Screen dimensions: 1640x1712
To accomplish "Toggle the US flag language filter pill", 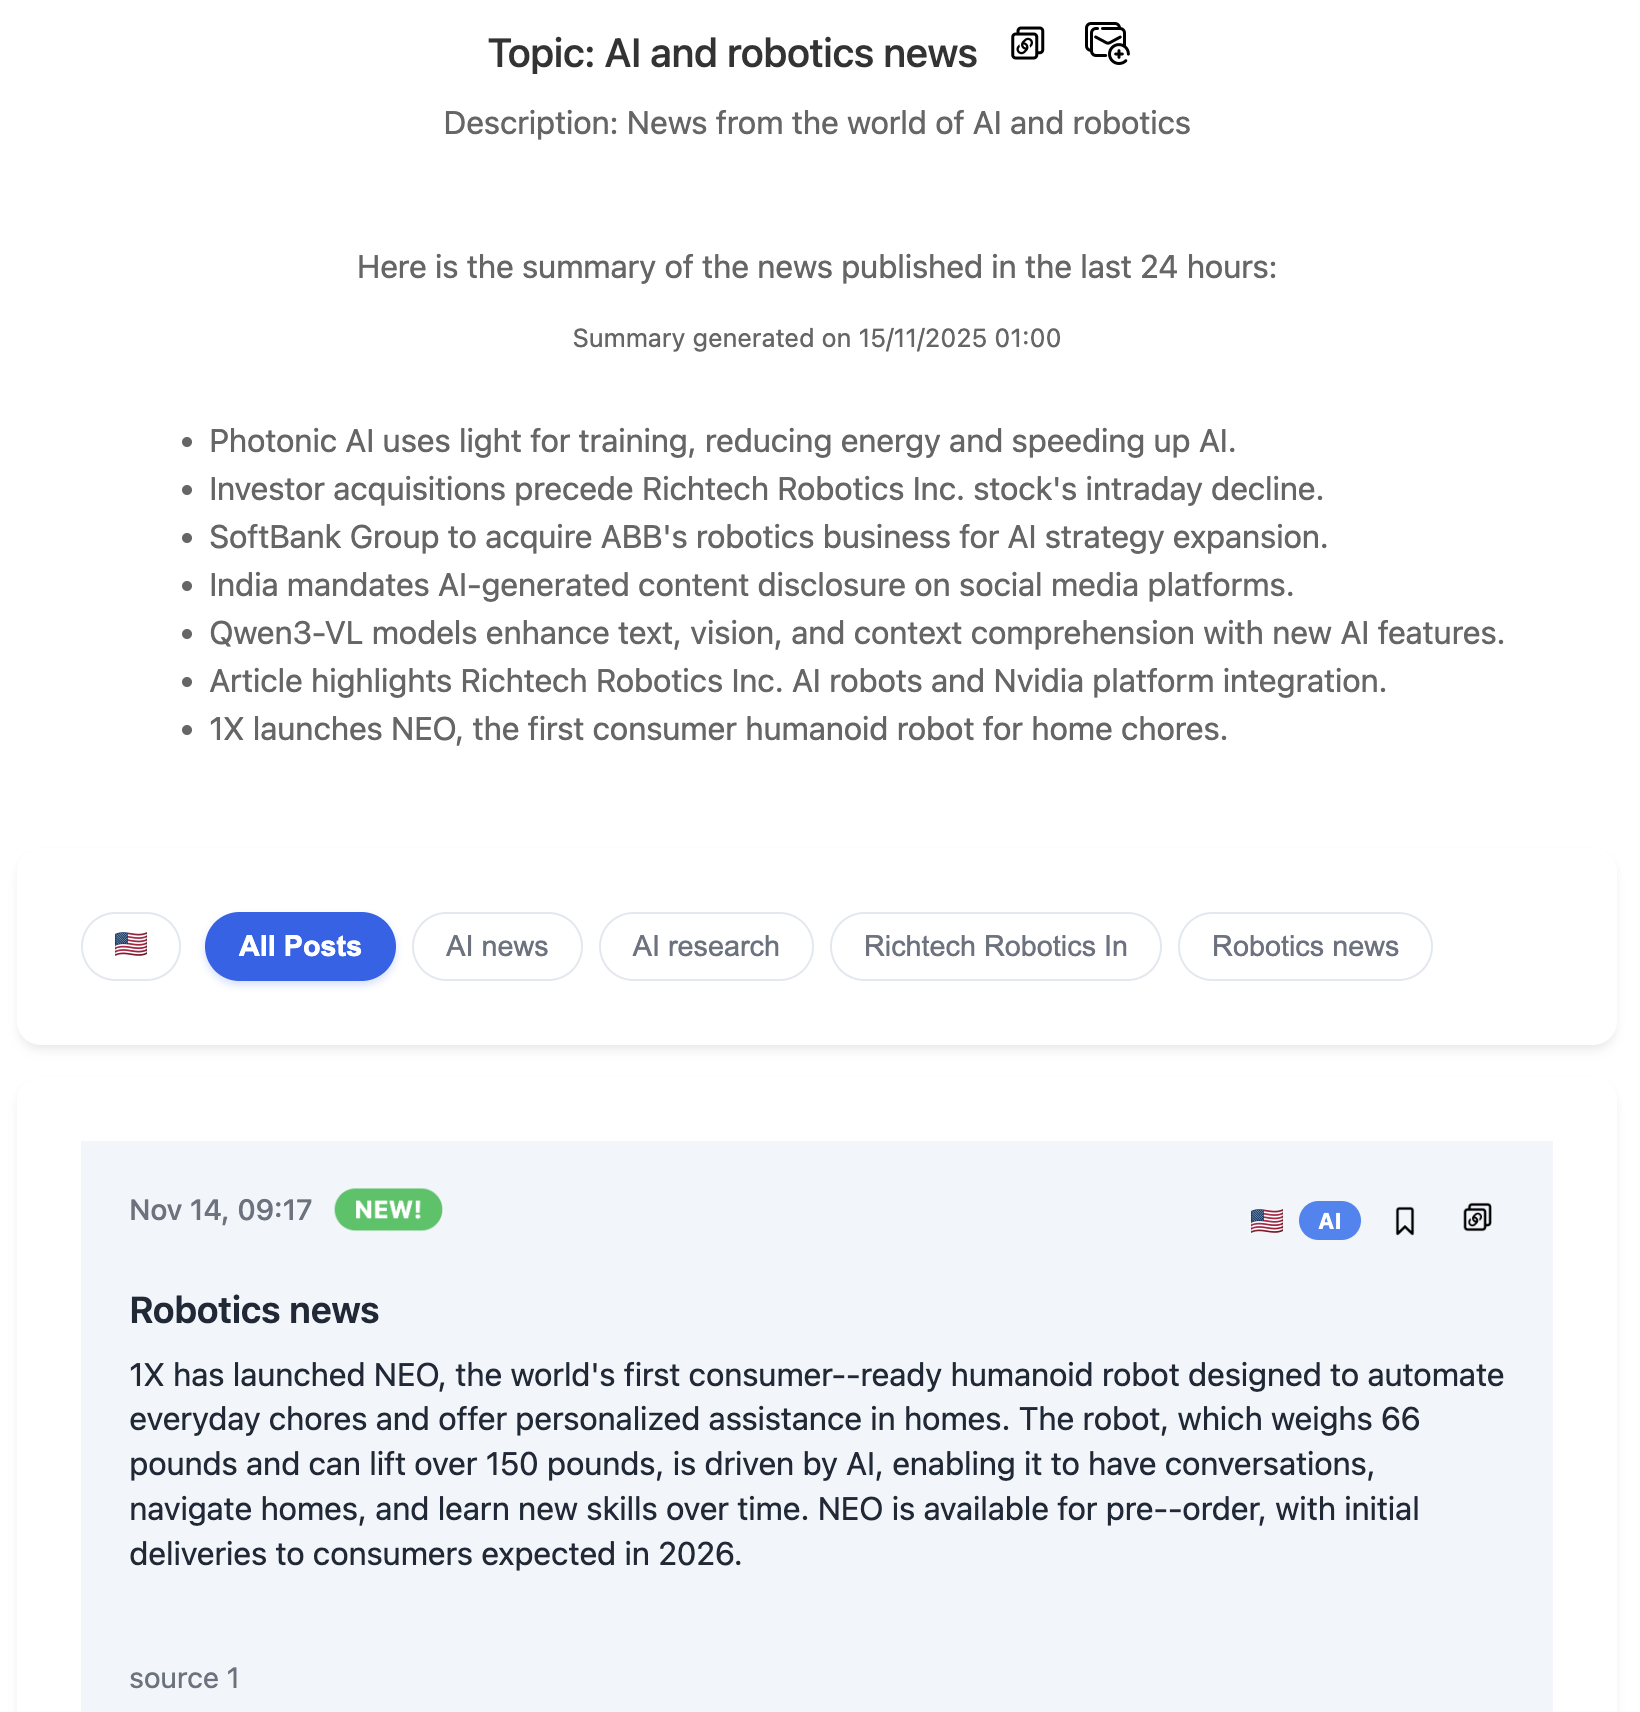I will (x=131, y=946).
